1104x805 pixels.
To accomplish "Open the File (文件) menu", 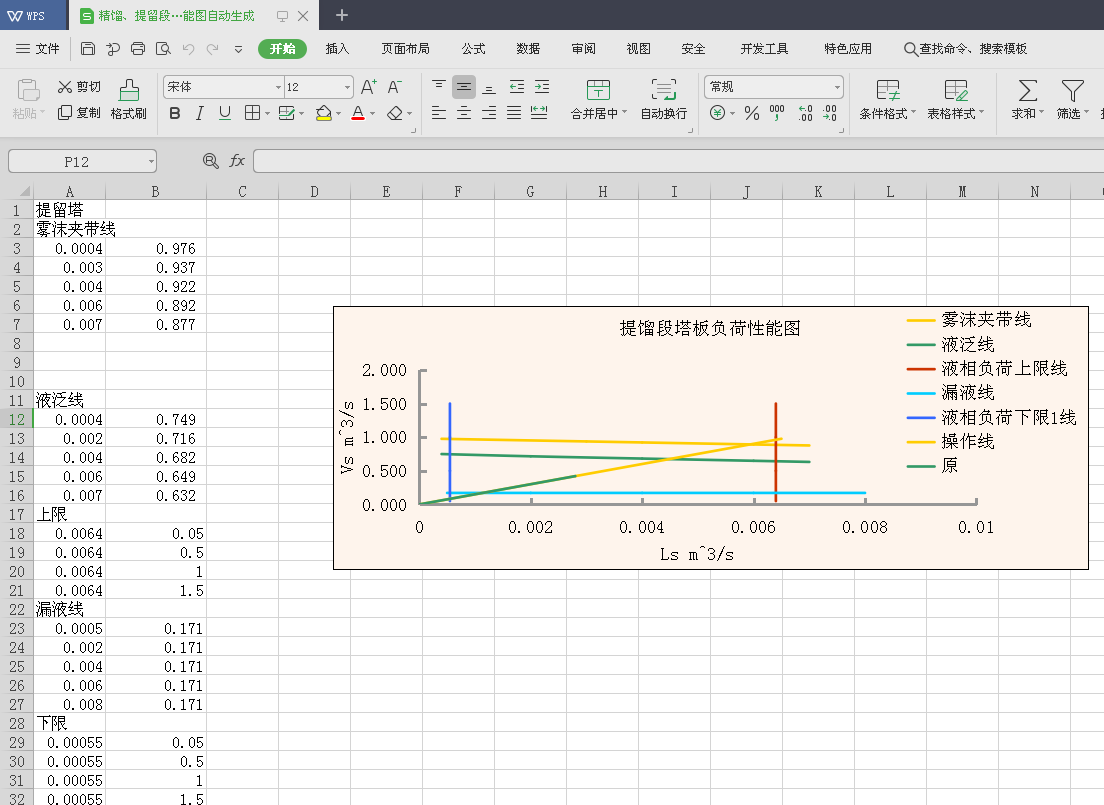I will click(x=38, y=49).
